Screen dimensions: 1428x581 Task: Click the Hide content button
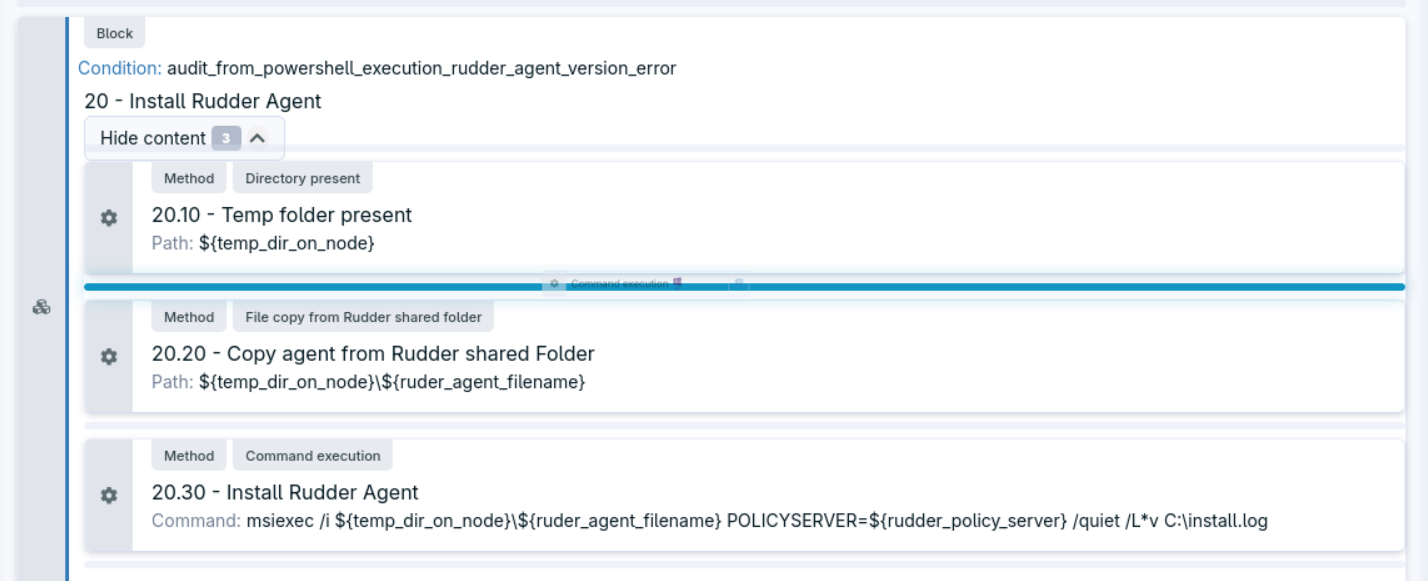pos(153,138)
